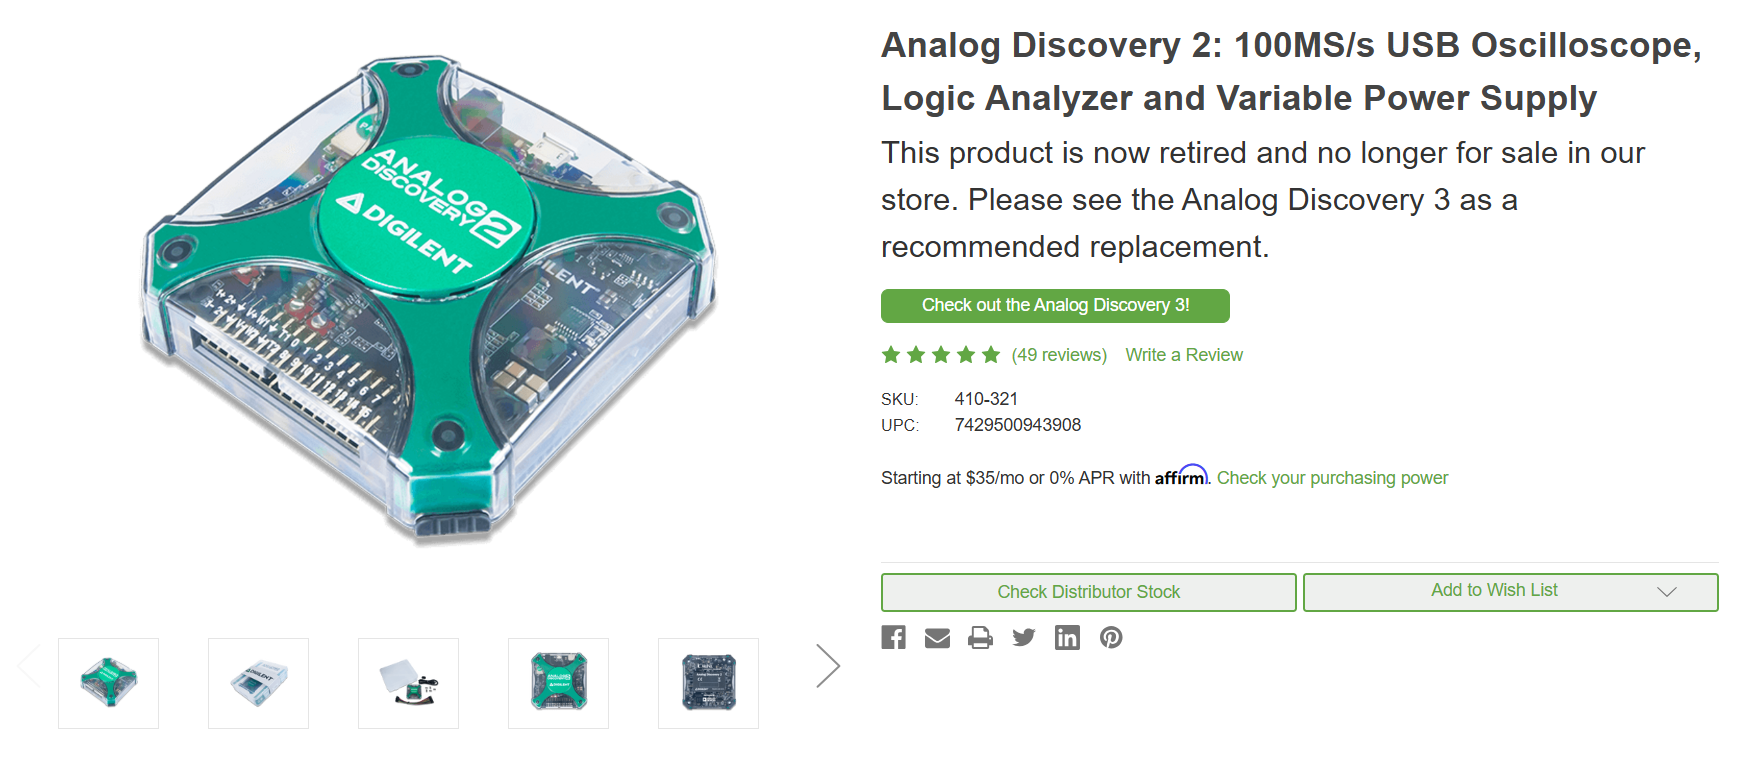Open the 49 reviews link
Image resolution: width=1756 pixels, height=759 pixels.
click(1059, 355)
